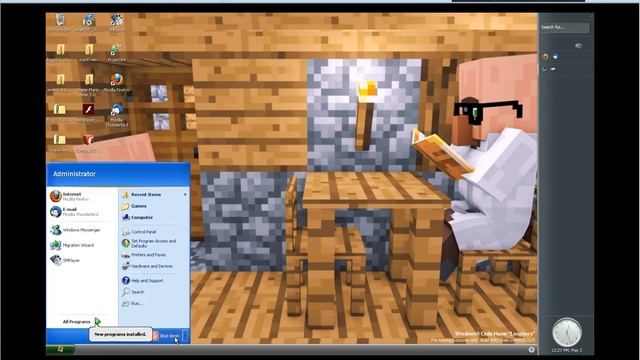Select green Hypercam-style shortcut above Firefox icon
The width and height of the screenshot is (640, 360).
pyautogui.click(x=116, y=53)
